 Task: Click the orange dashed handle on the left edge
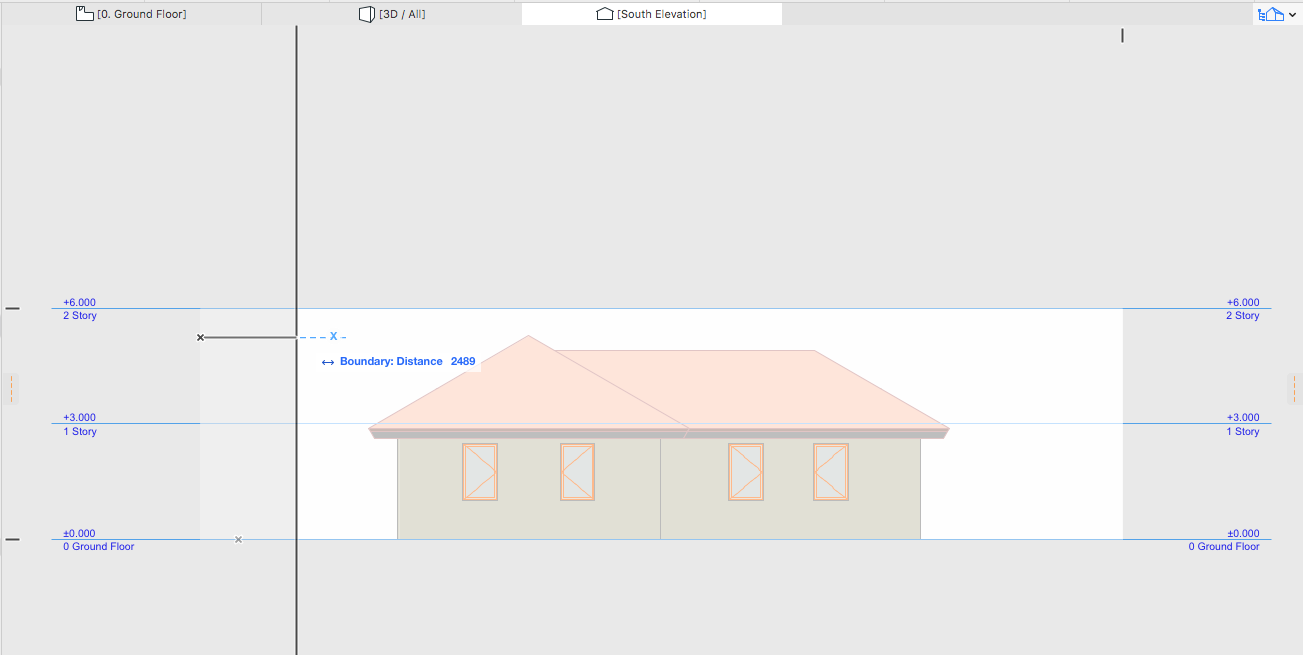pos(11,388)
